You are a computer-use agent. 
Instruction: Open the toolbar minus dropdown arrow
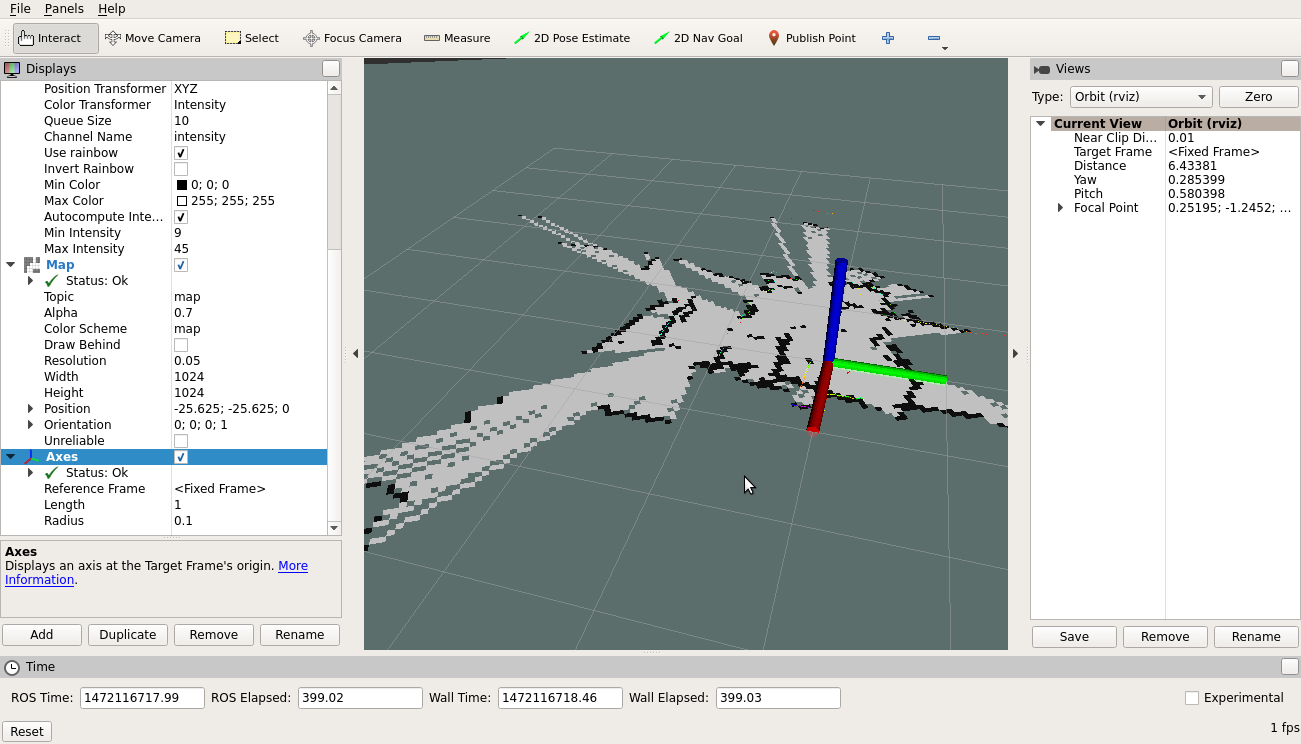pos(945,48)
